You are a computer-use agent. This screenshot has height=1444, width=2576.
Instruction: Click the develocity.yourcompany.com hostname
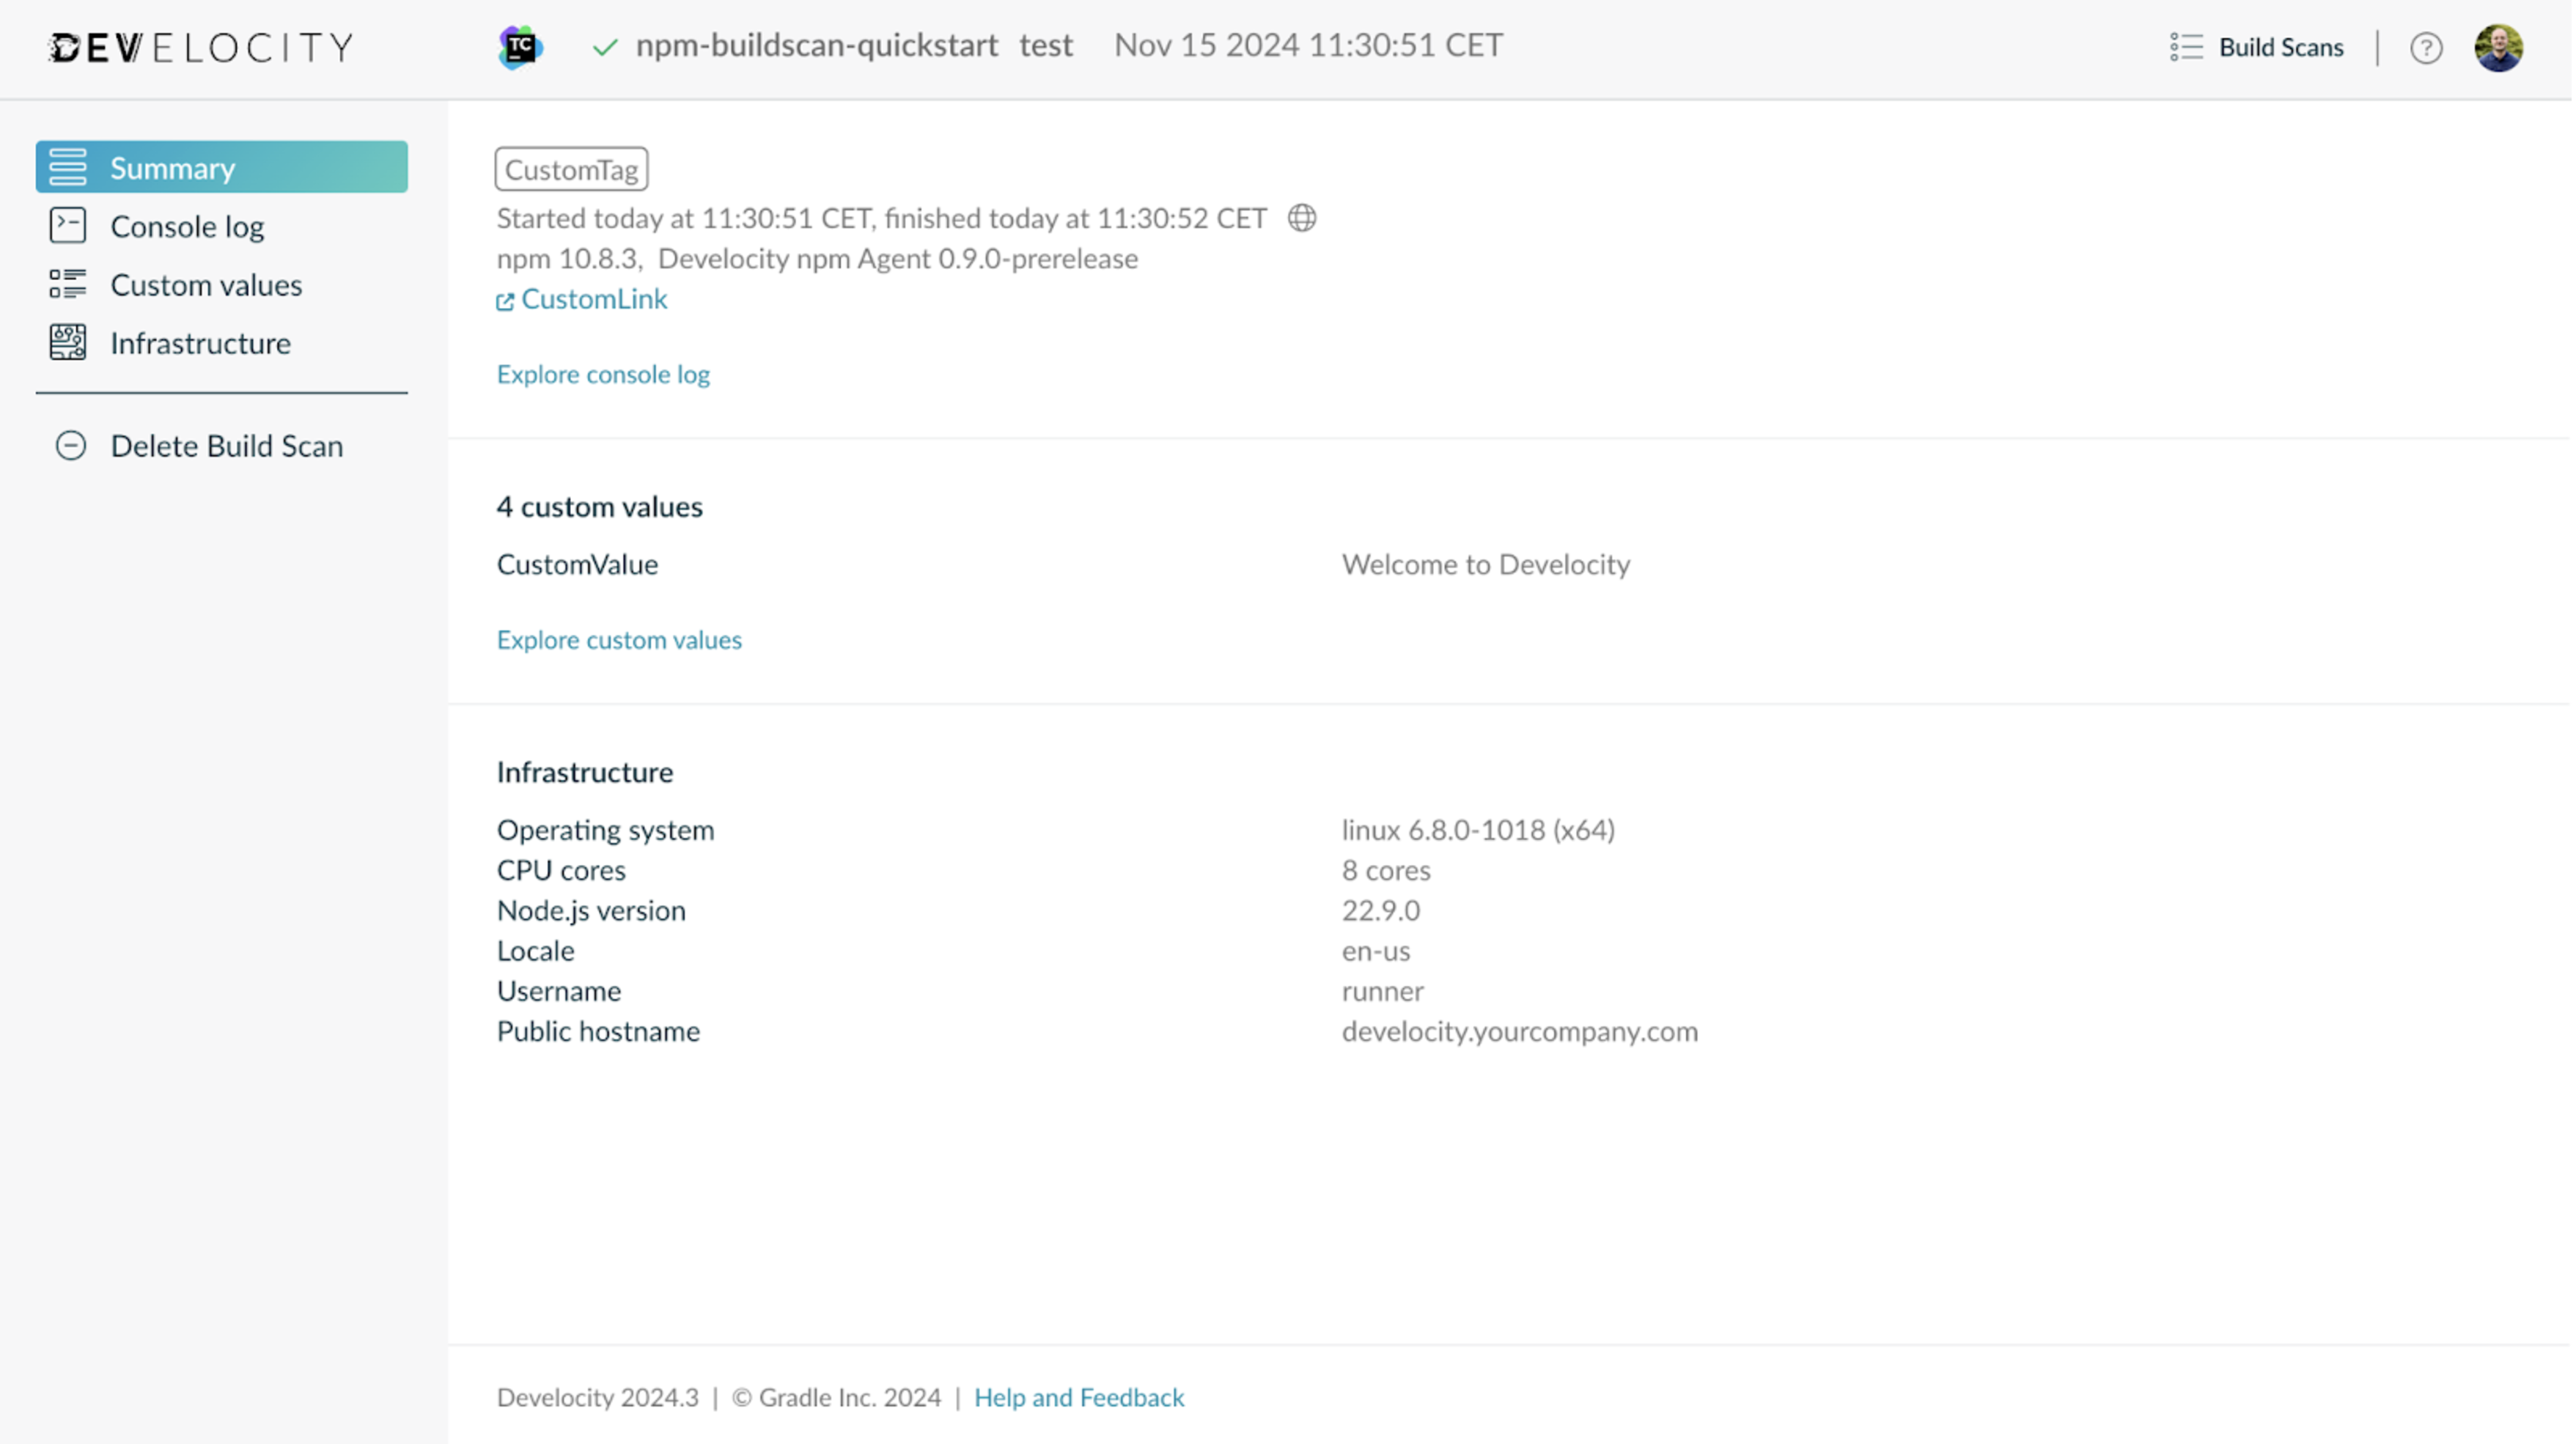pyautogui.click(x=1520, y=1032)
